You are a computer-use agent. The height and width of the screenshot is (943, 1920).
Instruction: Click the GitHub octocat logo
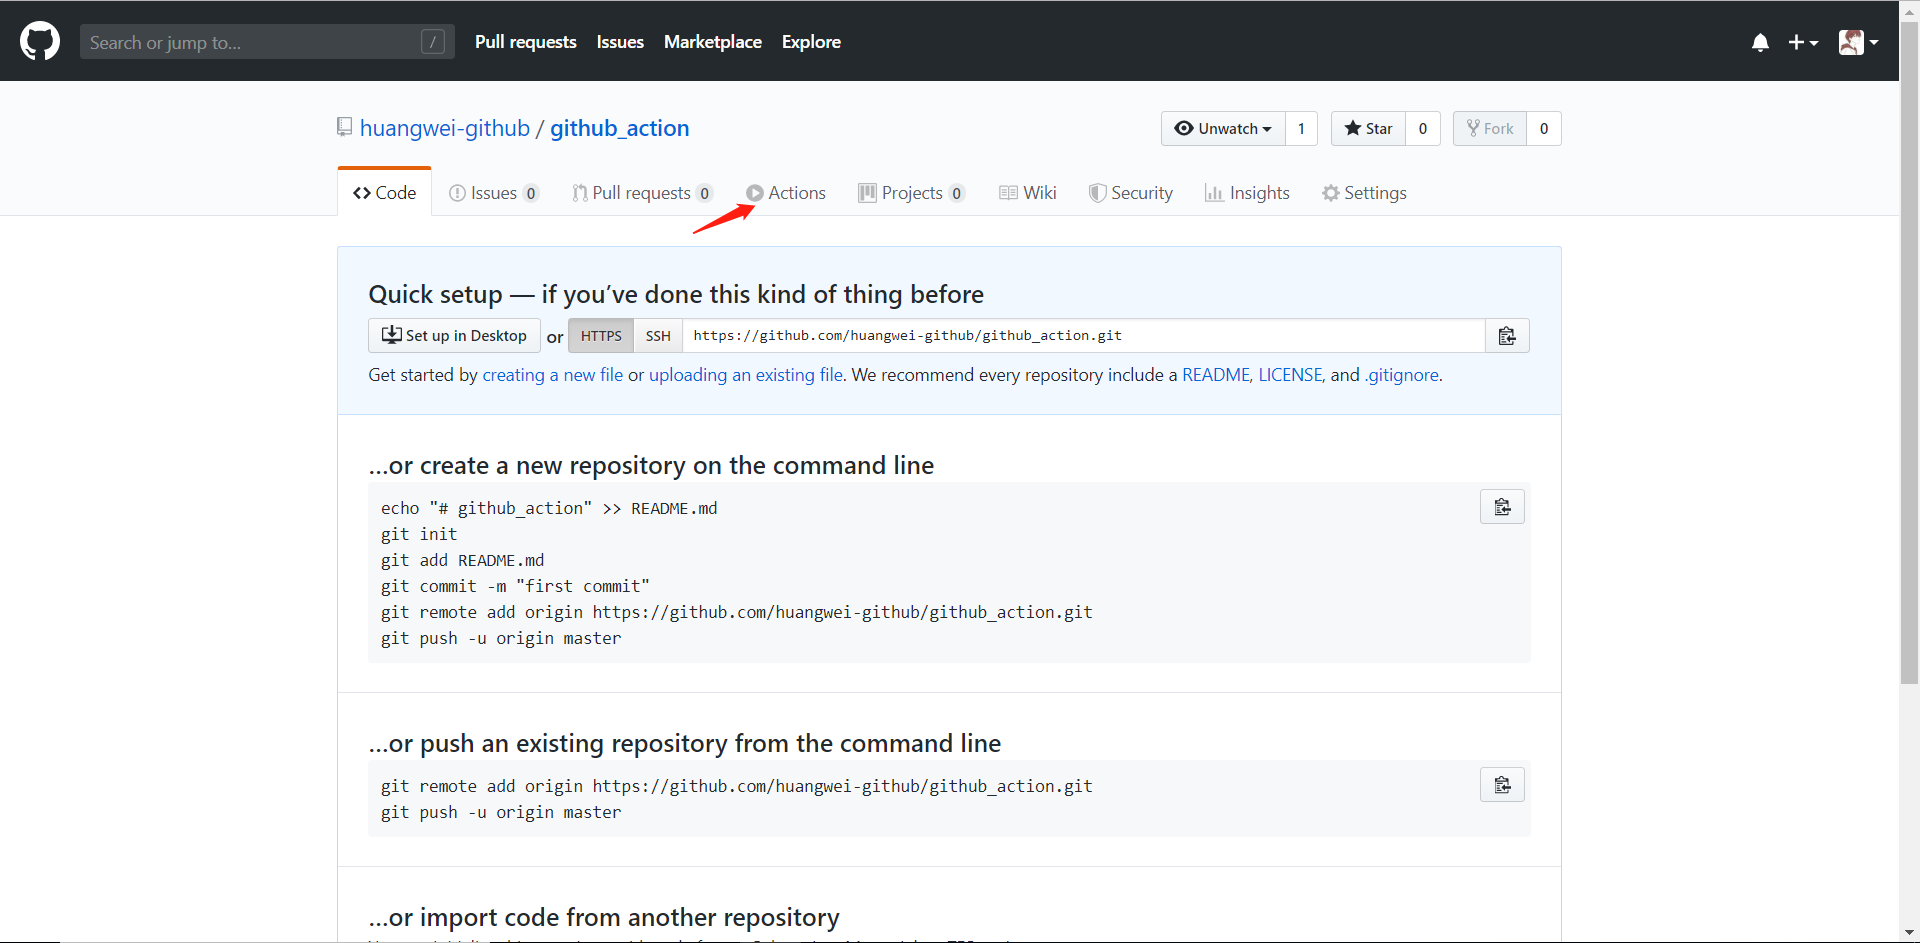[39, 41]
